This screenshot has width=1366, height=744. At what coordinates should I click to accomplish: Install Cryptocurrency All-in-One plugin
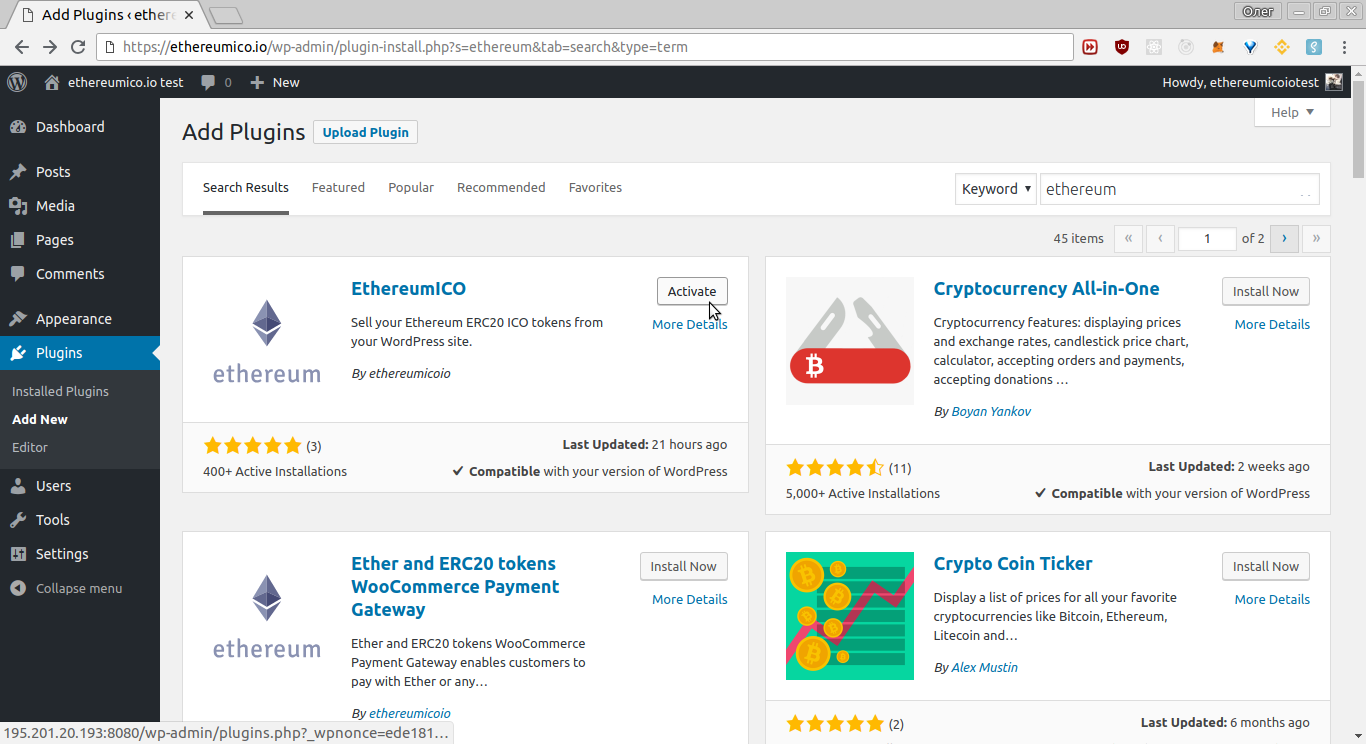[1266, 291]
